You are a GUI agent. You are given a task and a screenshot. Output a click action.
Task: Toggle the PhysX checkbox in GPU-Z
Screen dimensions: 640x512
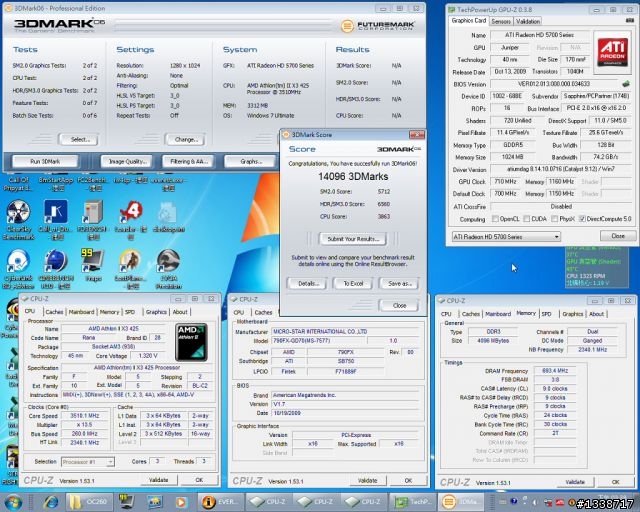pyautogui.click(x=554, y=219)
